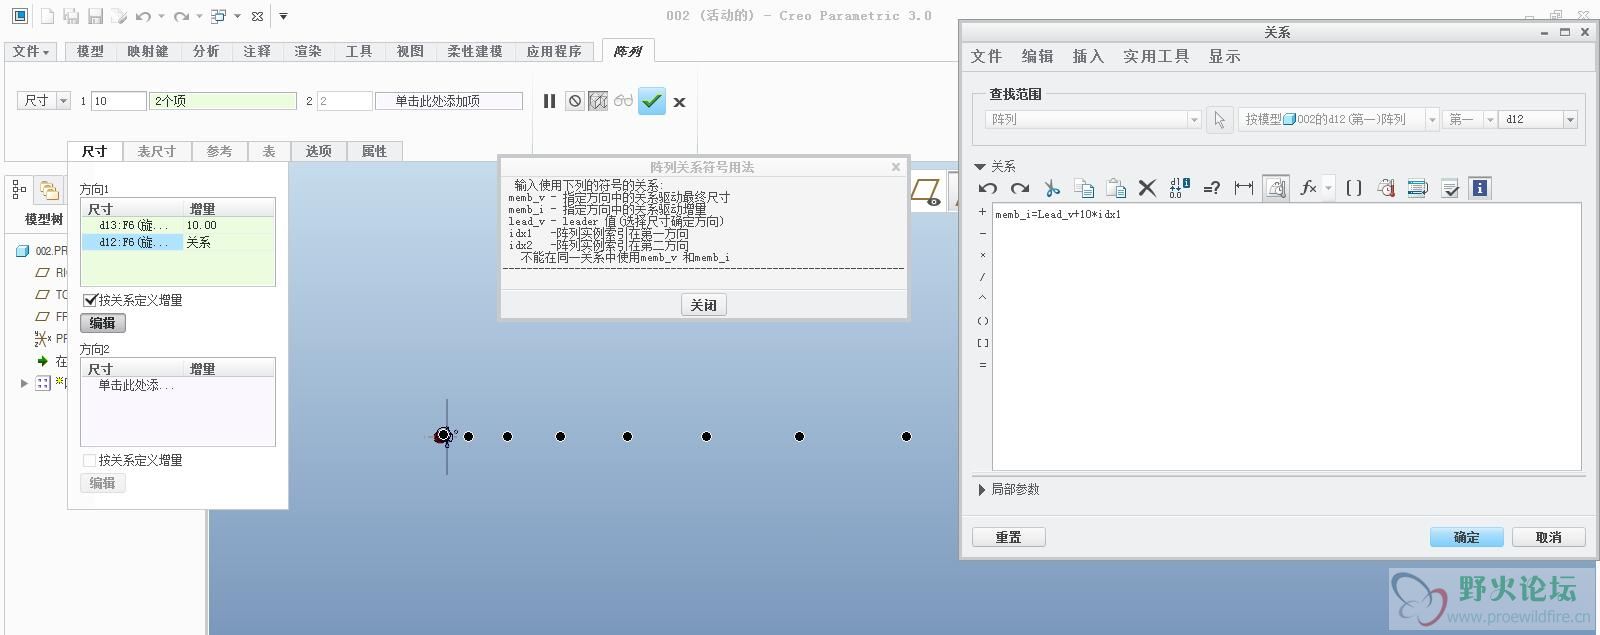Select the d12:F6 dimension row in 方向1
1600x635 pixels.
(177, 242)
